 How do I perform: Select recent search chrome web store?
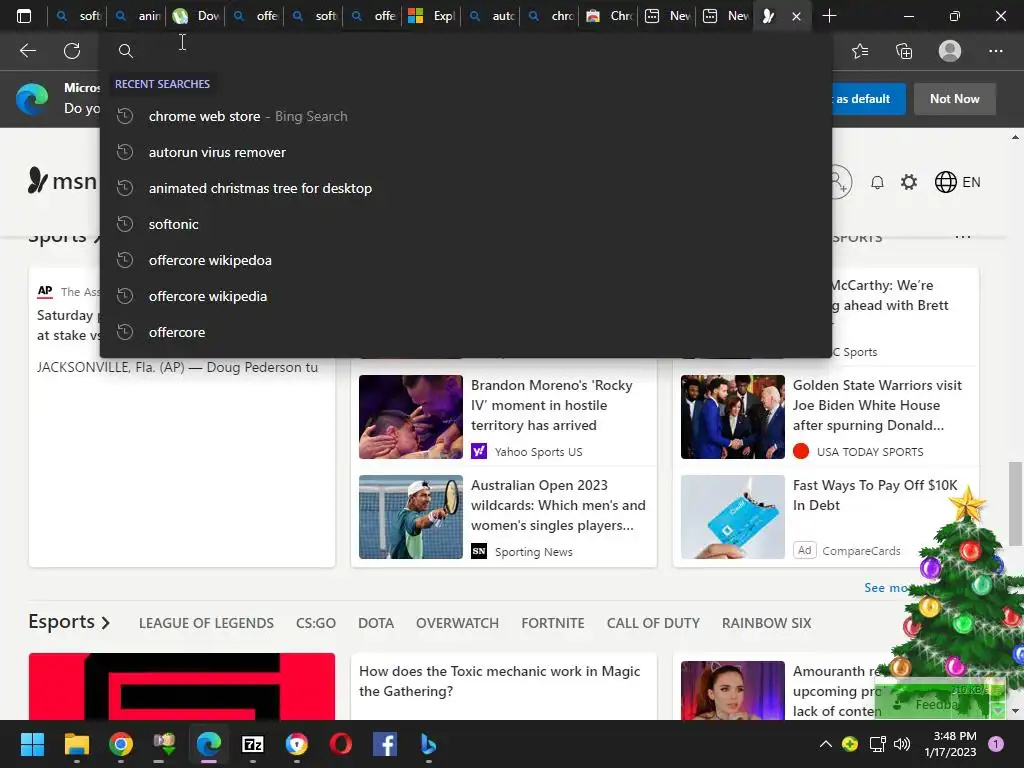pyautogui.click(x=466, y=116)
